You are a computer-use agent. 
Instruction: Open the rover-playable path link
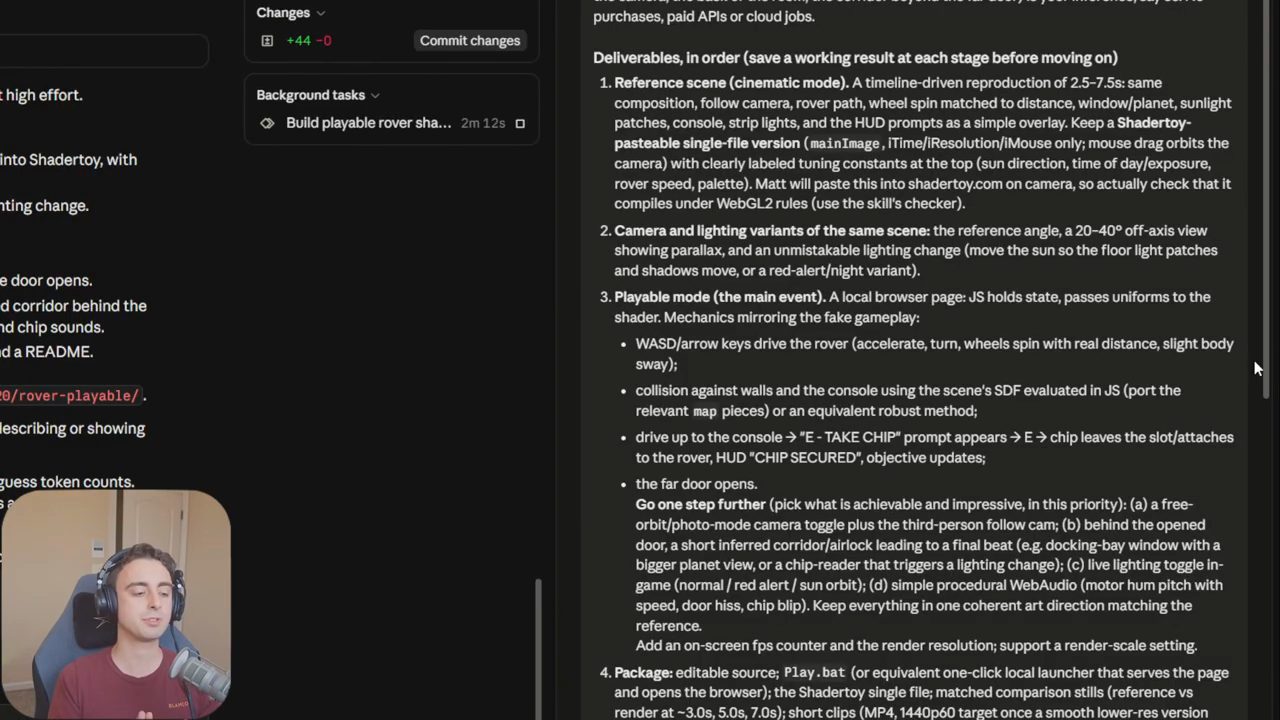click(70, 396)
